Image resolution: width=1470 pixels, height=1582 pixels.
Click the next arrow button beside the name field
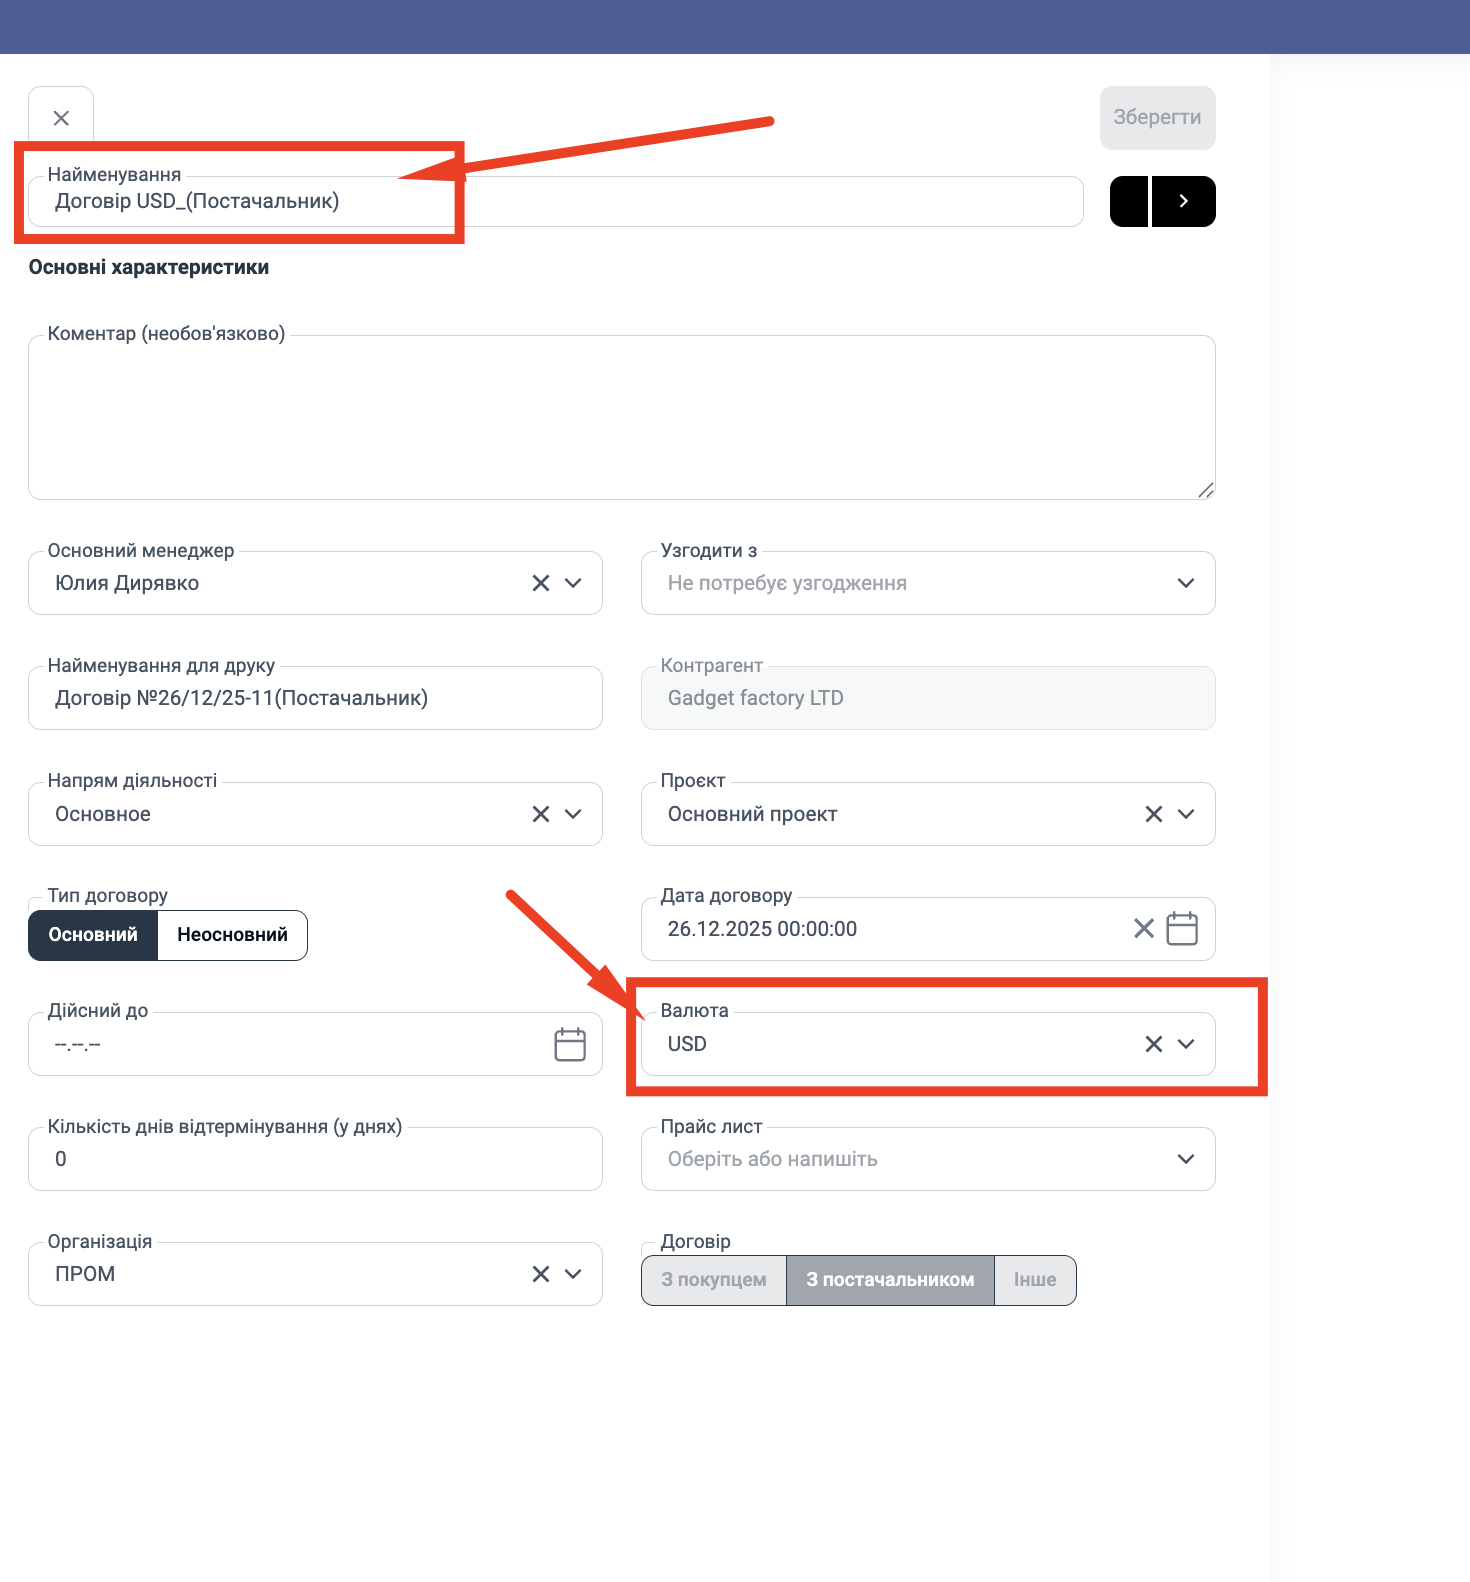(x=1183, y=201)
